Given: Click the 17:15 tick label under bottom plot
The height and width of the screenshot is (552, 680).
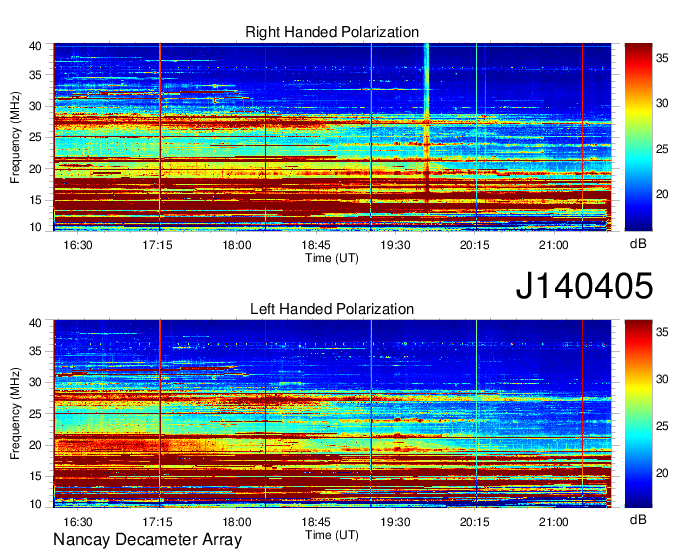Looking at the screenshot, I should [x=157, y=522].
